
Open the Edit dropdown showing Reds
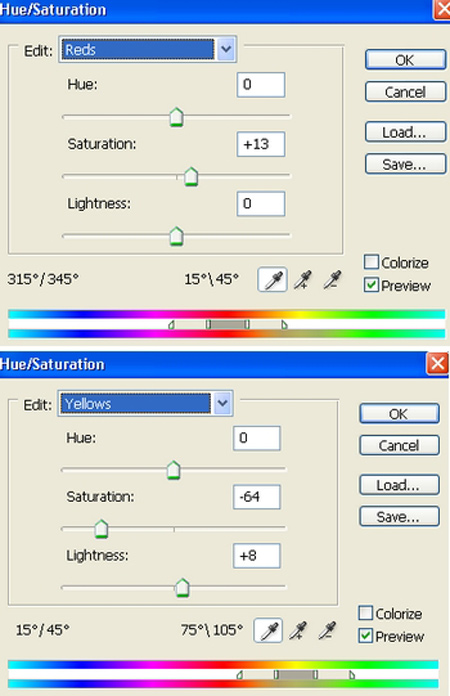147,49
